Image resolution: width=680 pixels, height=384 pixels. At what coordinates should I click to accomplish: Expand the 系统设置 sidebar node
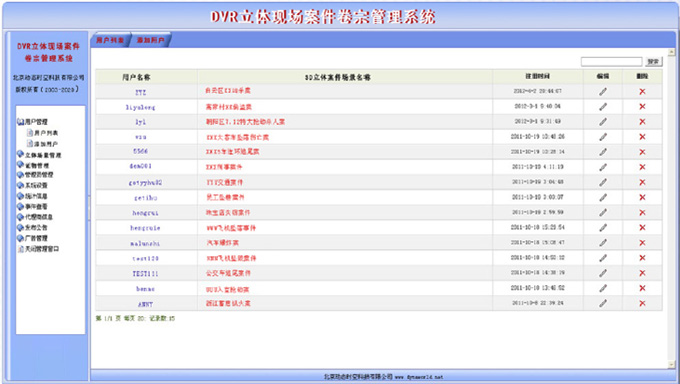point(20,185)
